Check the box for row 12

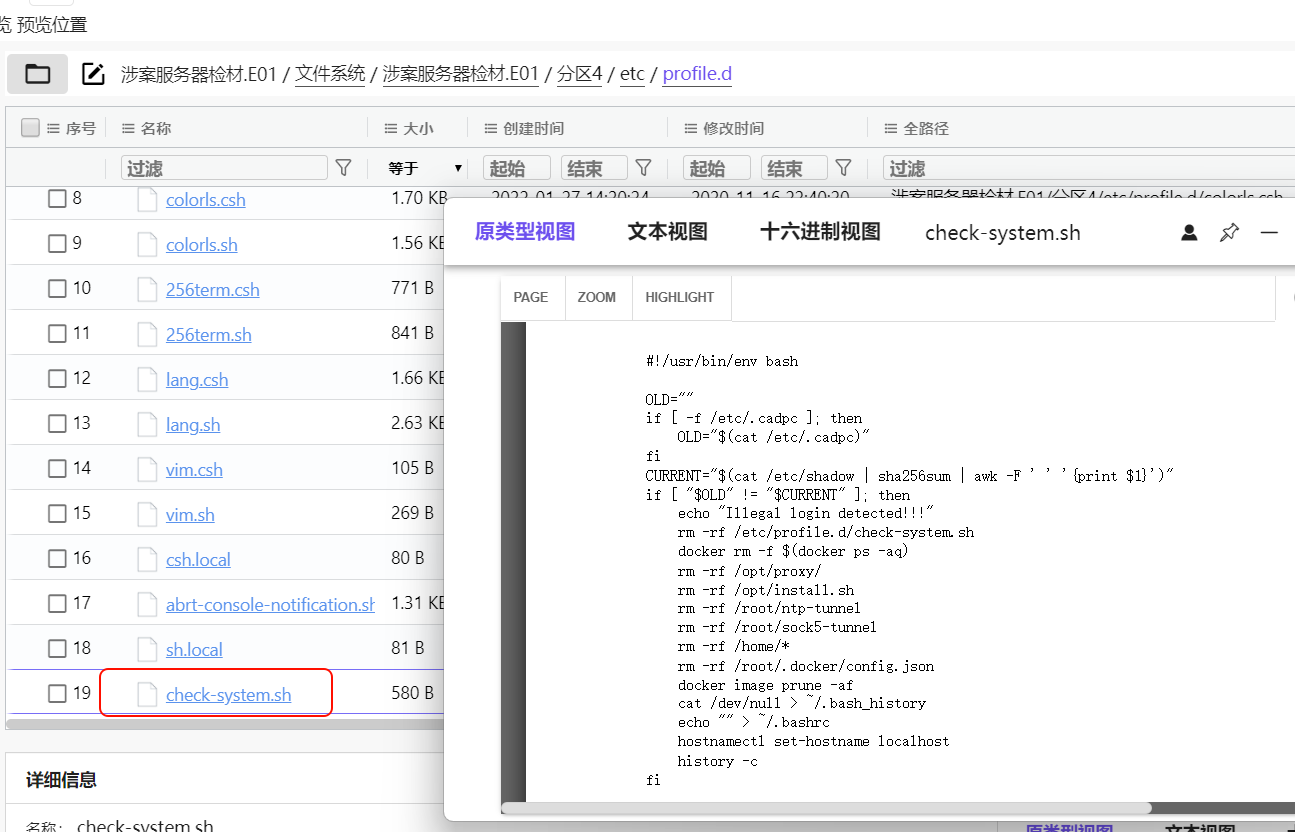tap(57, 379)
